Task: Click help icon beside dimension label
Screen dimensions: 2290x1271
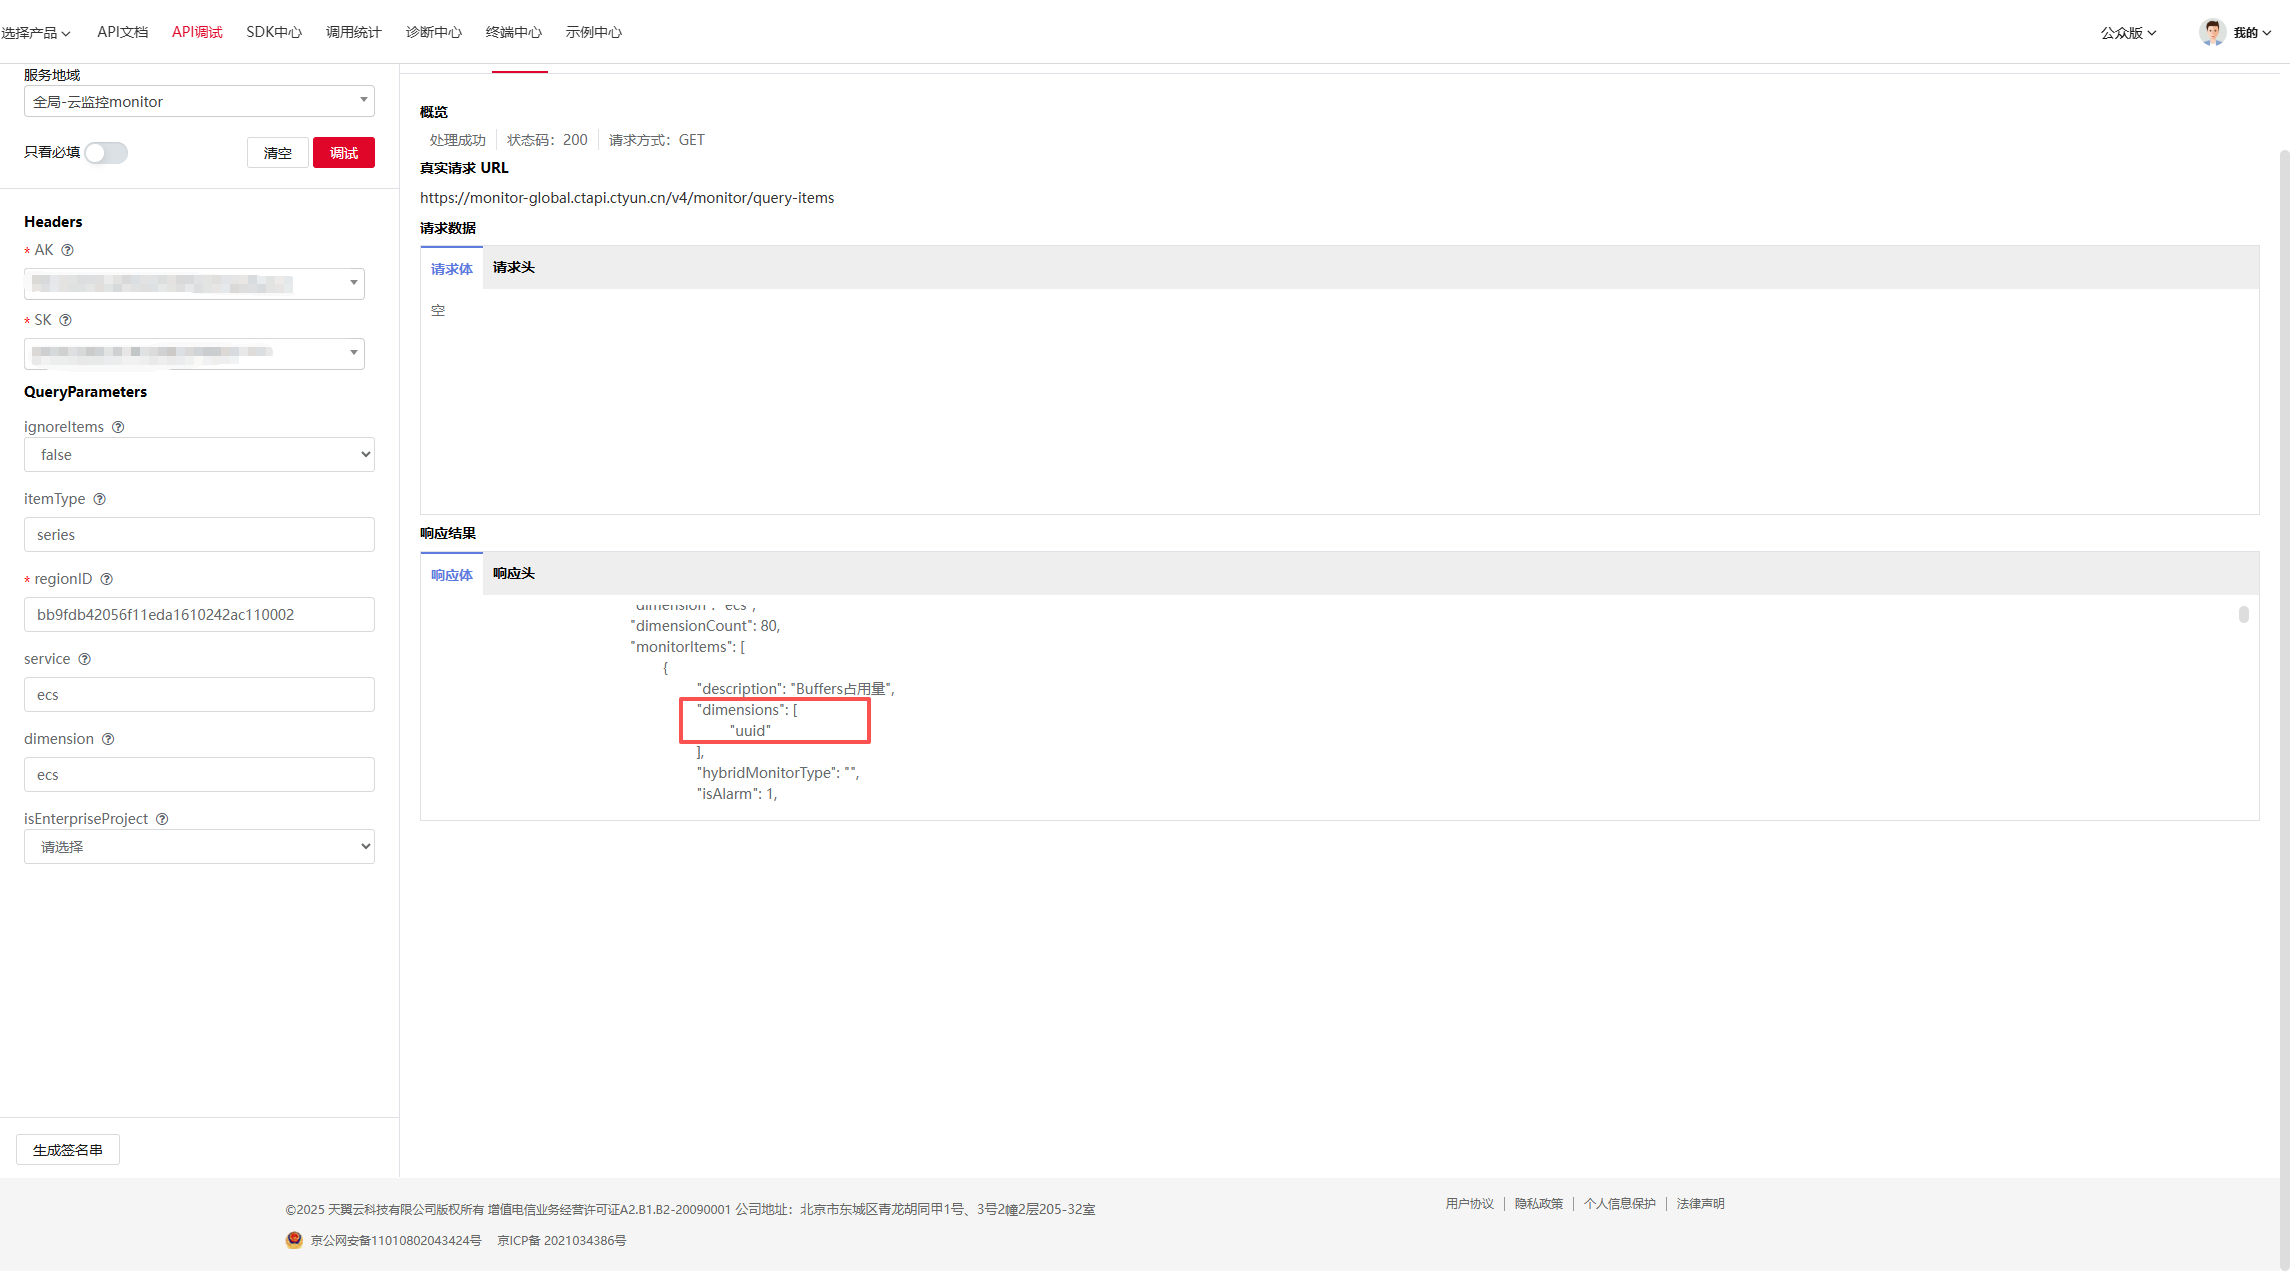Action: 108,739
